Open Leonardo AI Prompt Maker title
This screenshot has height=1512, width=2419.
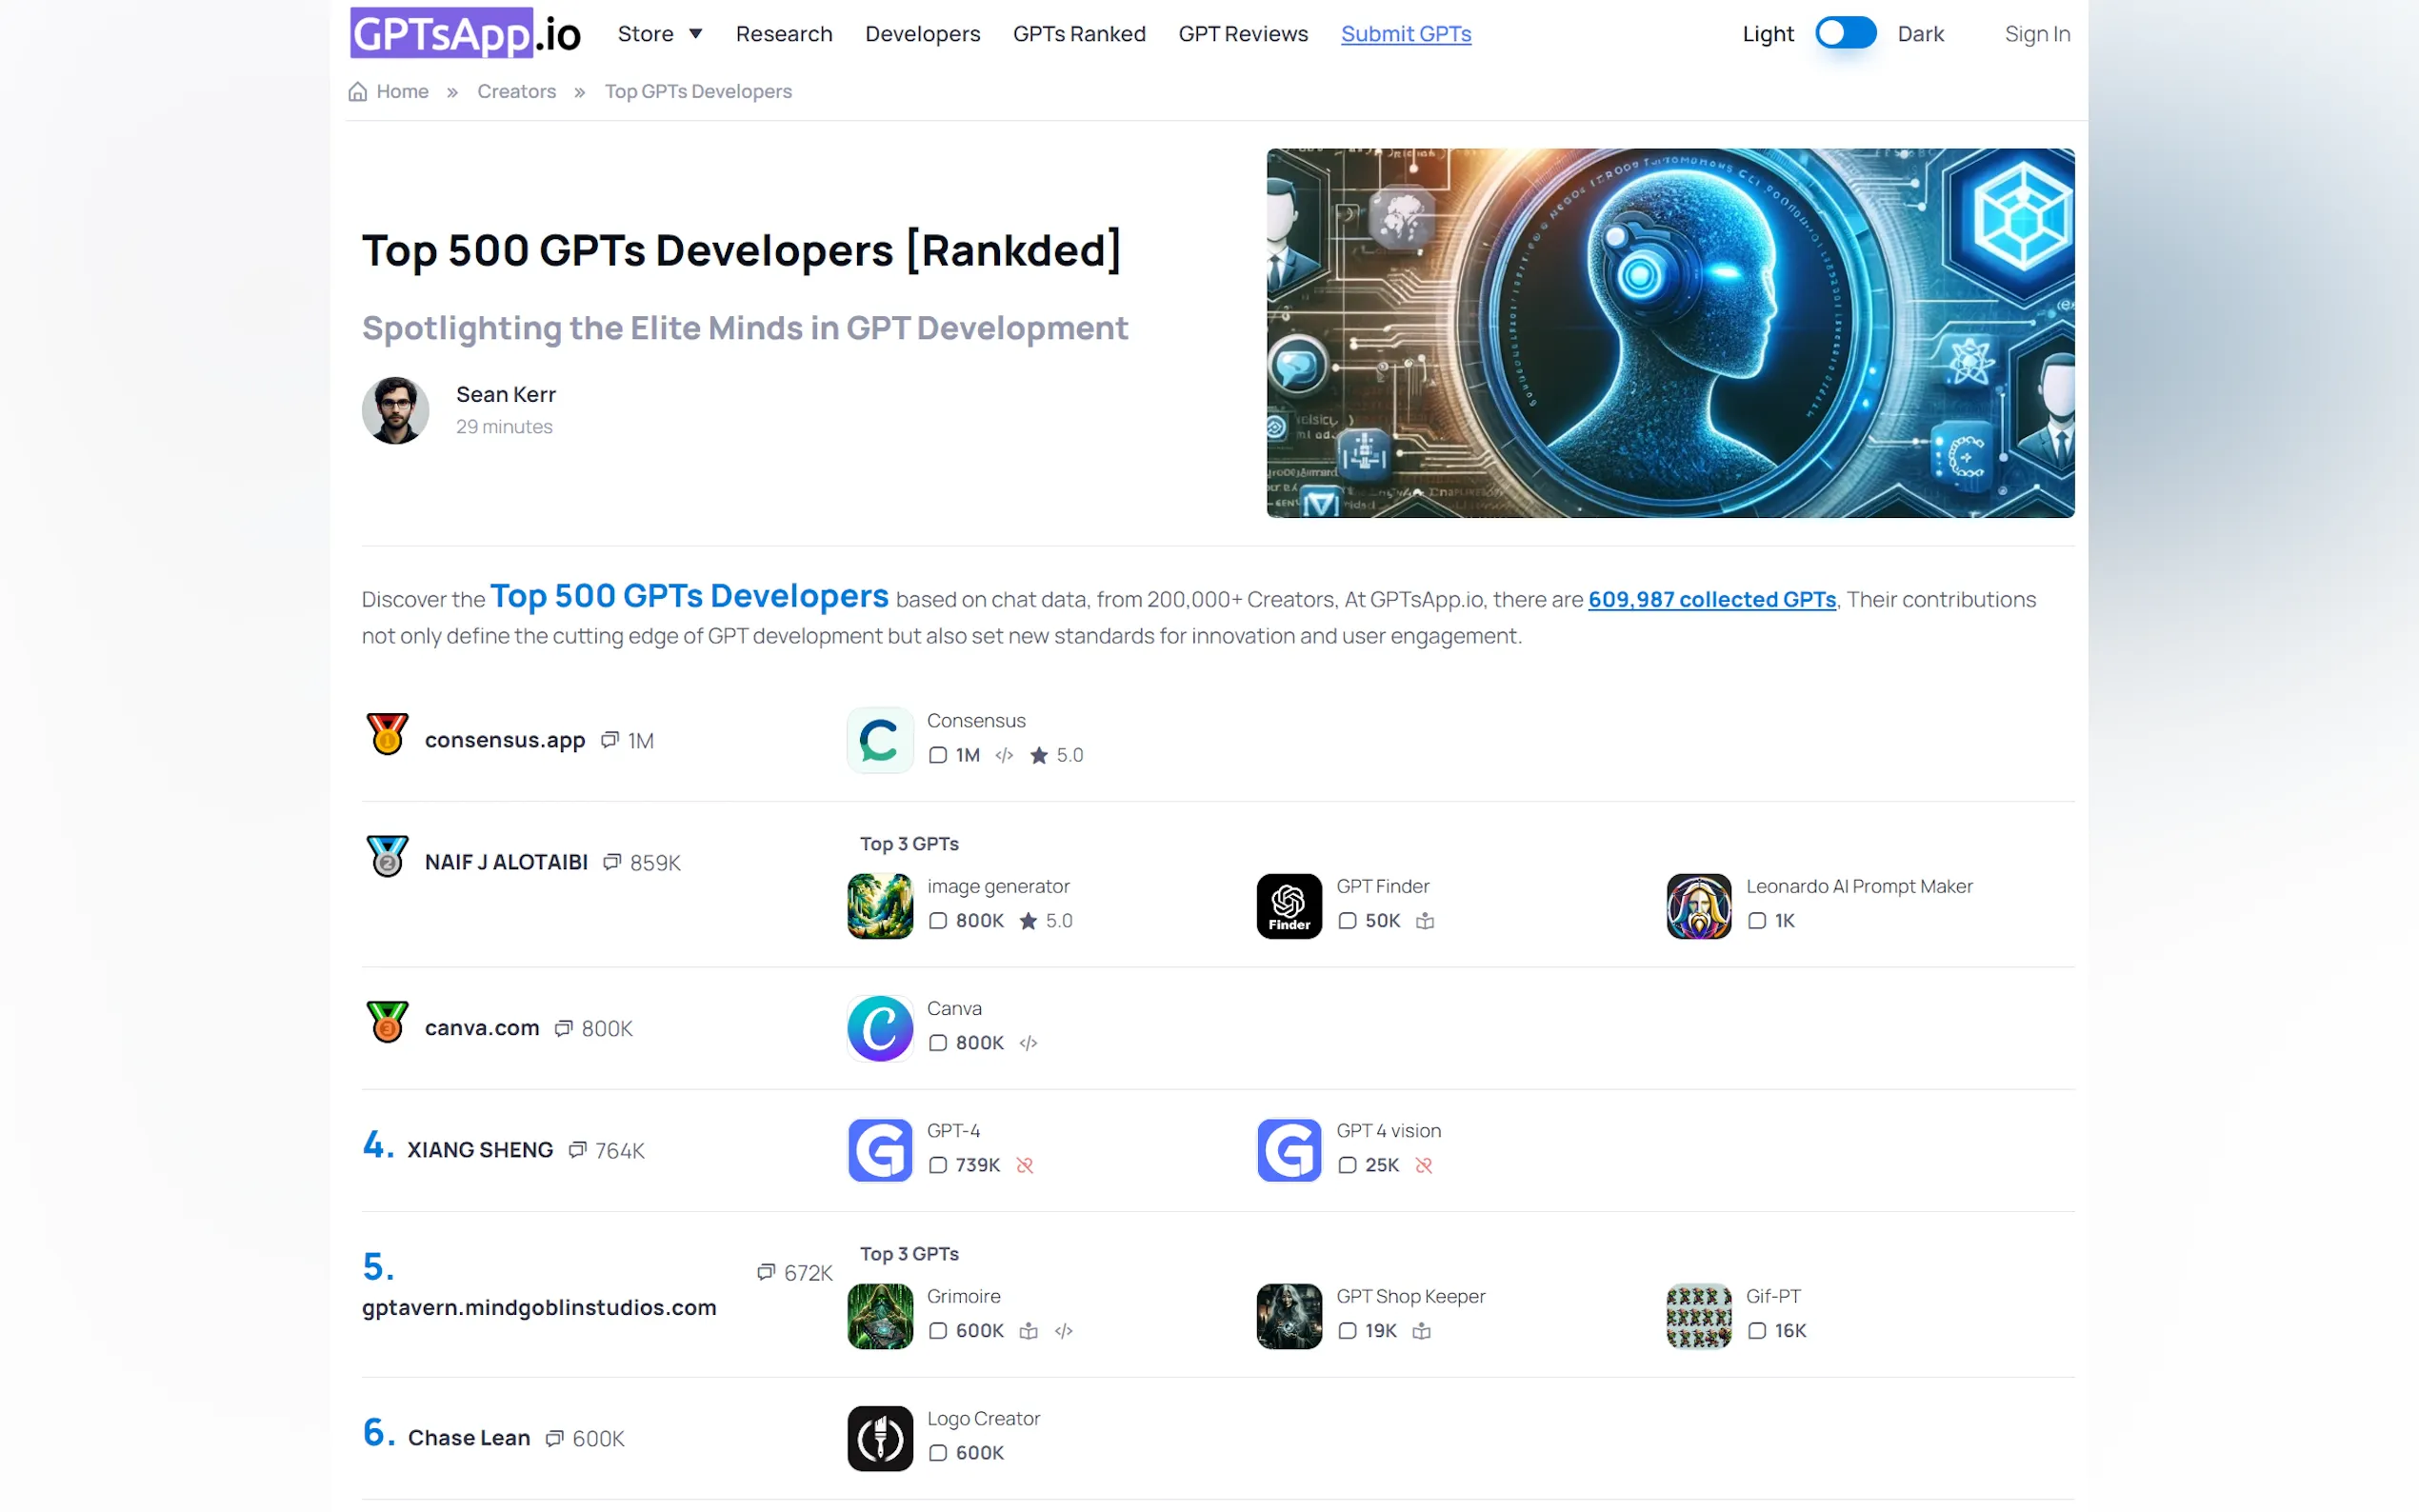tap(1859, 887)
